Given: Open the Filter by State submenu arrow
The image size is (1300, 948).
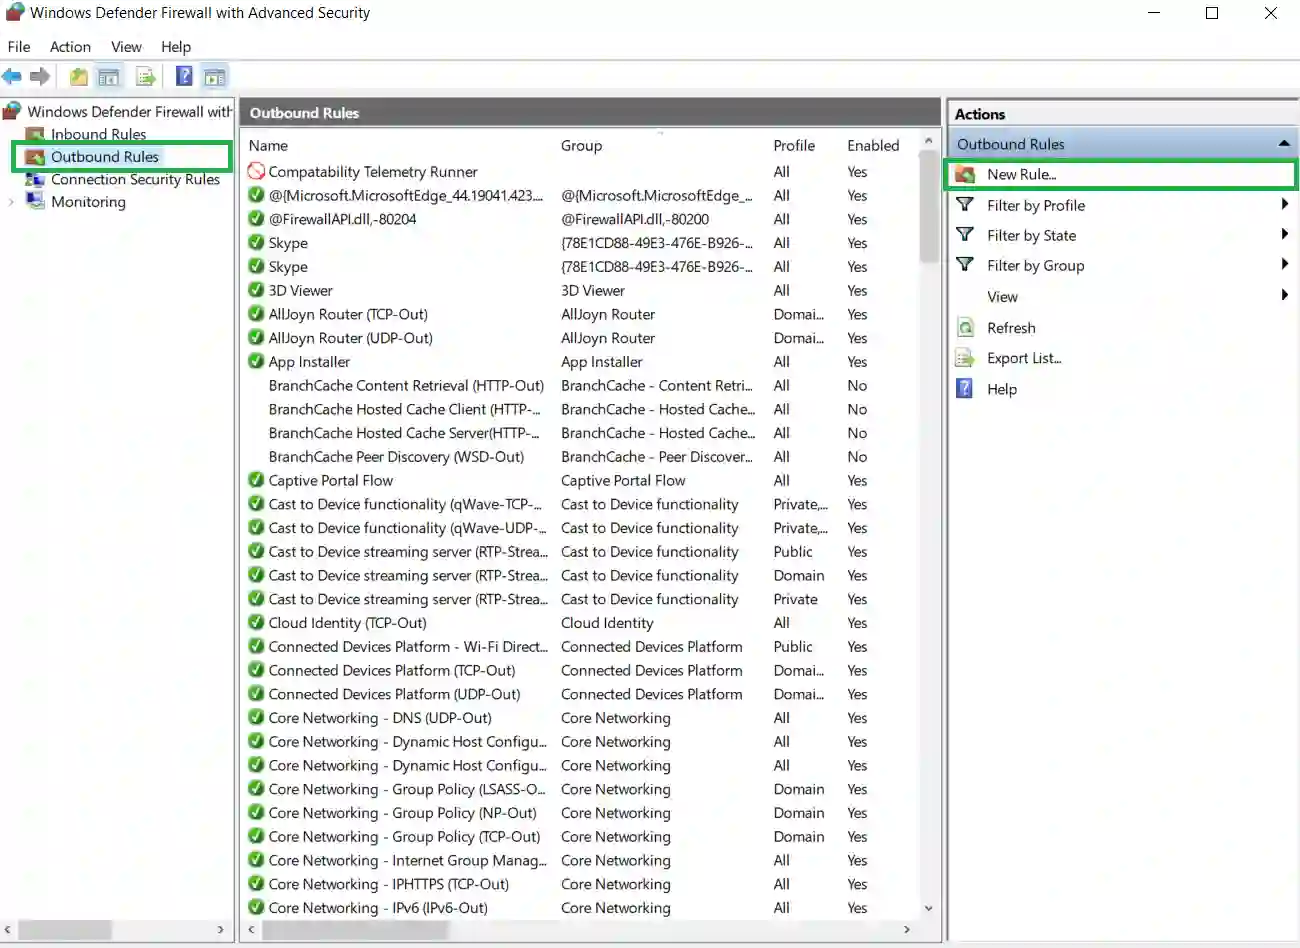Looking at the screenshot, I should pyautogui.click(x=1285, y=235).
